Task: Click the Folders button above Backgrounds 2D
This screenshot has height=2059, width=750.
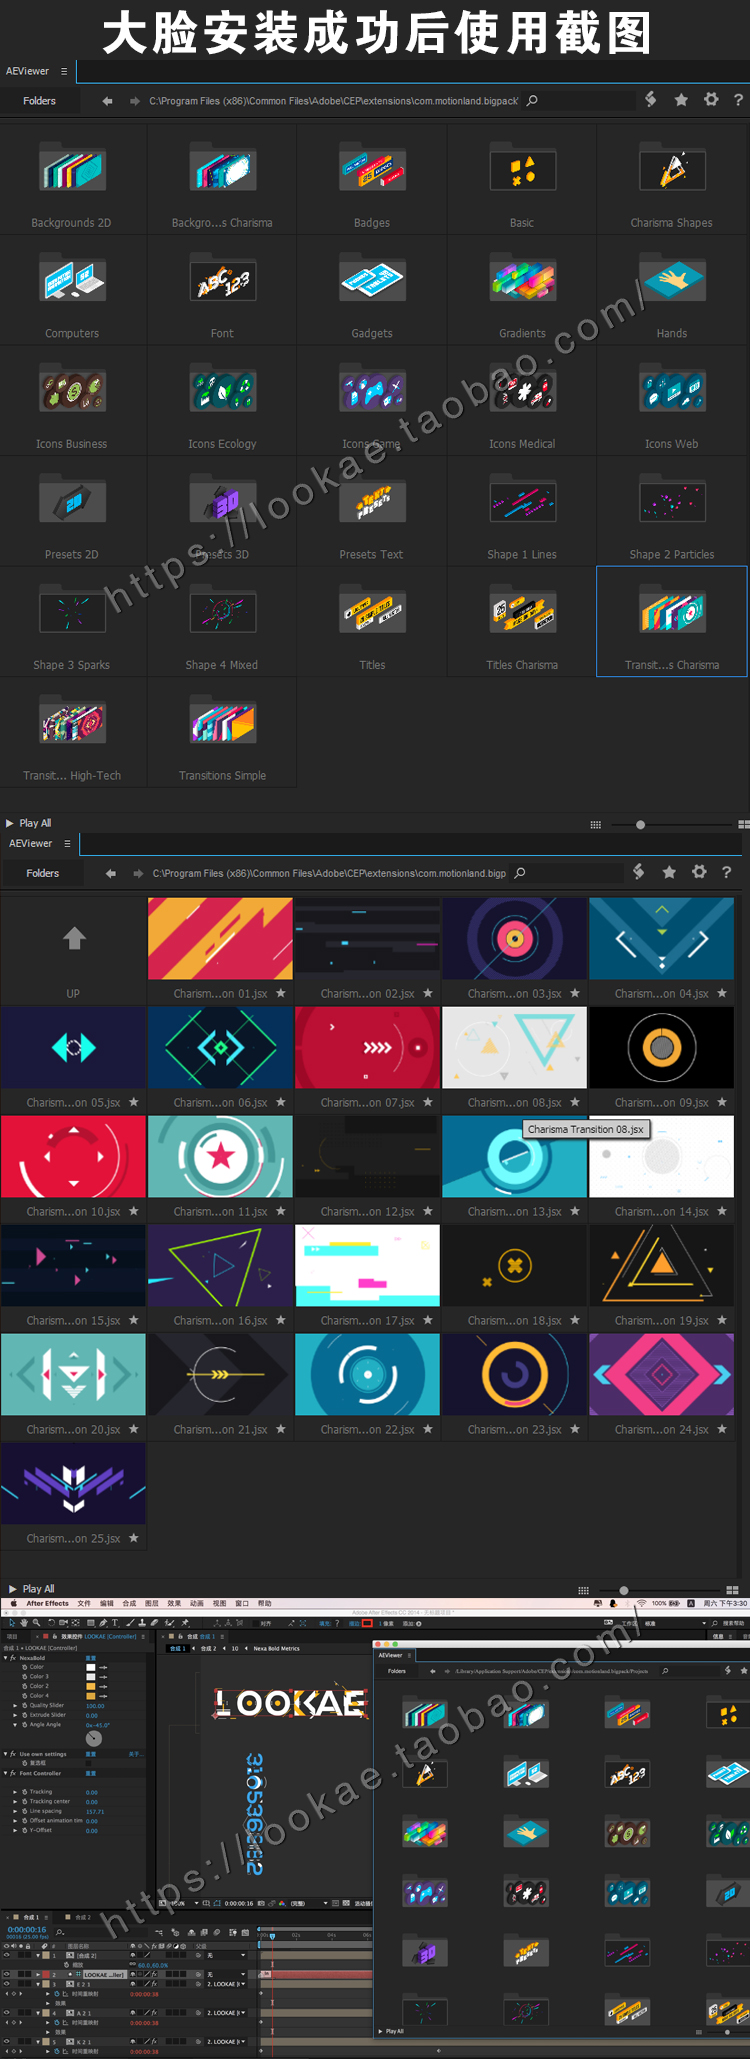Action: 40,101
